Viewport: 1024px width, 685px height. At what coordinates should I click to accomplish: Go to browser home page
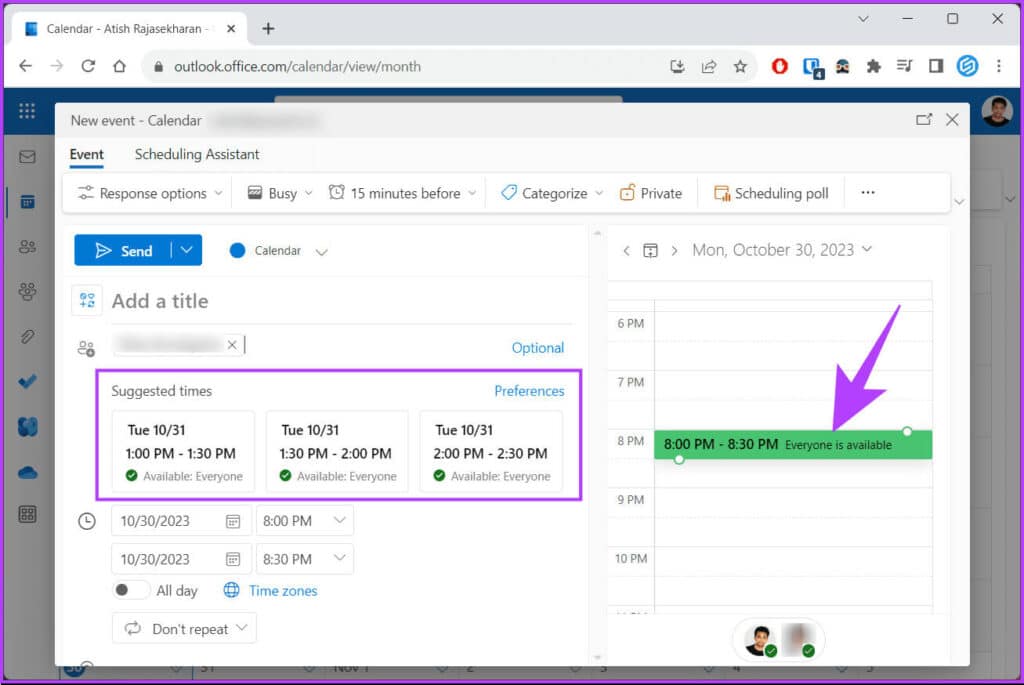(120, 66)
